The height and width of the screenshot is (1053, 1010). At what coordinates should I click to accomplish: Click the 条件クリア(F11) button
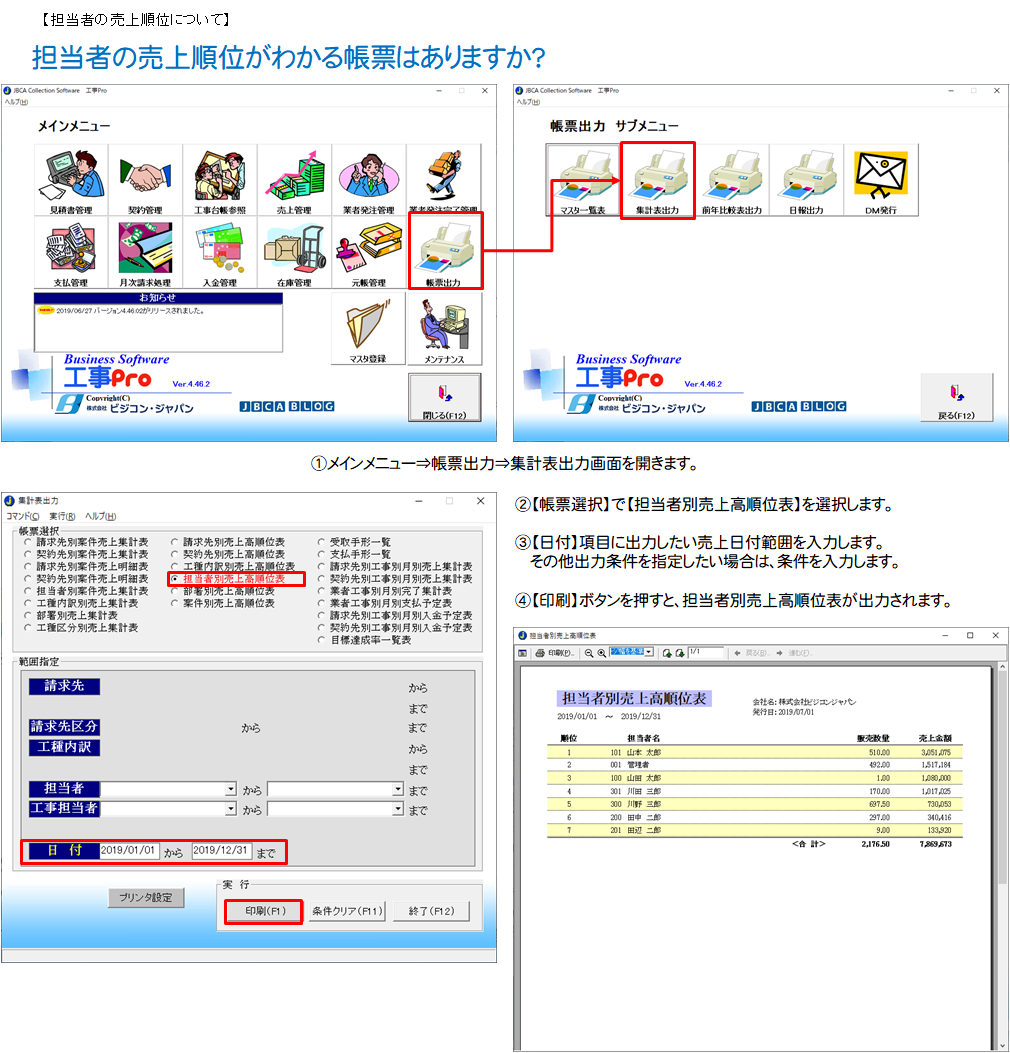347,911
